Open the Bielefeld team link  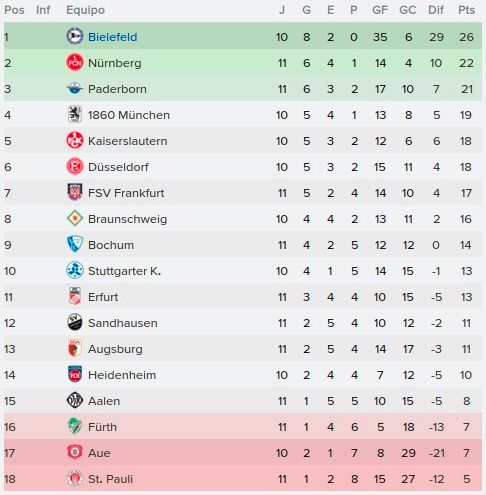(113, 37)
